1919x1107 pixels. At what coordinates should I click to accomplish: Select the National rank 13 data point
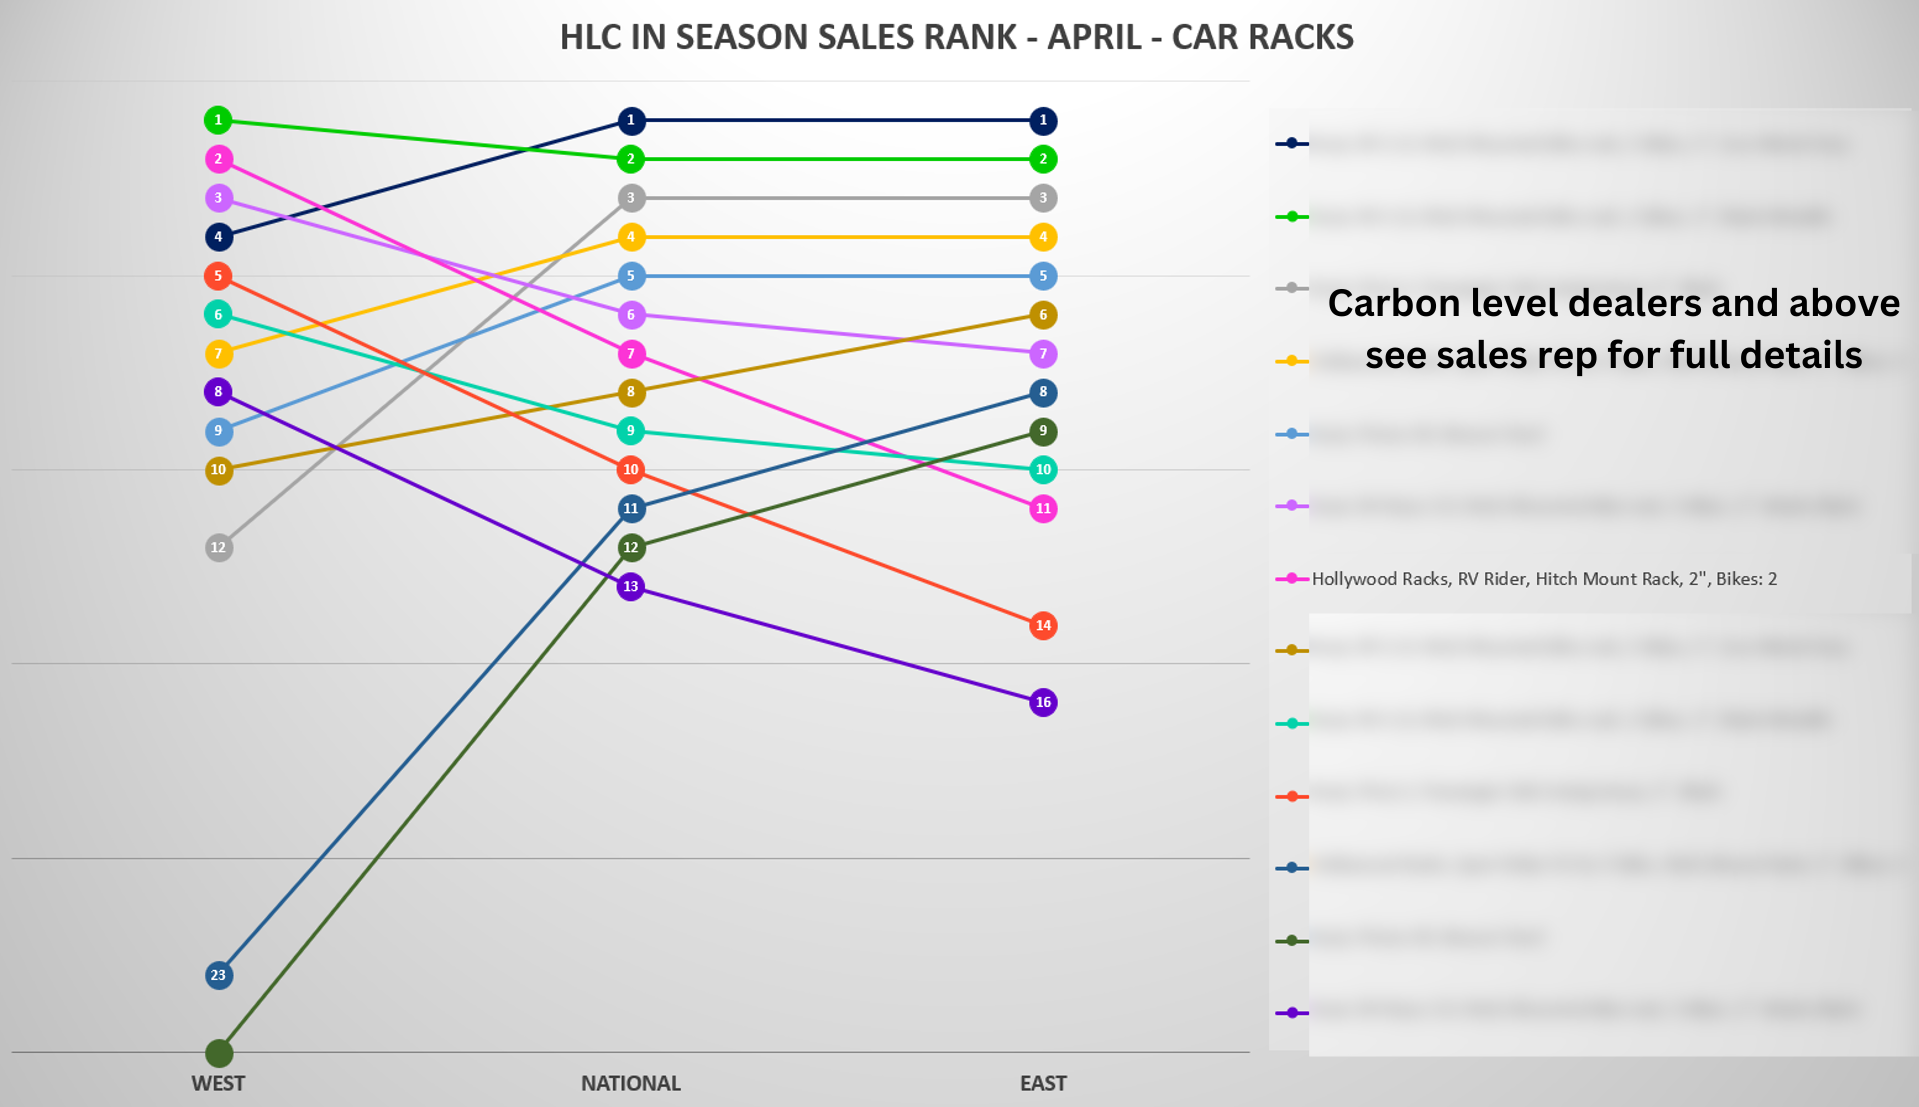click(x=631, y=586)
